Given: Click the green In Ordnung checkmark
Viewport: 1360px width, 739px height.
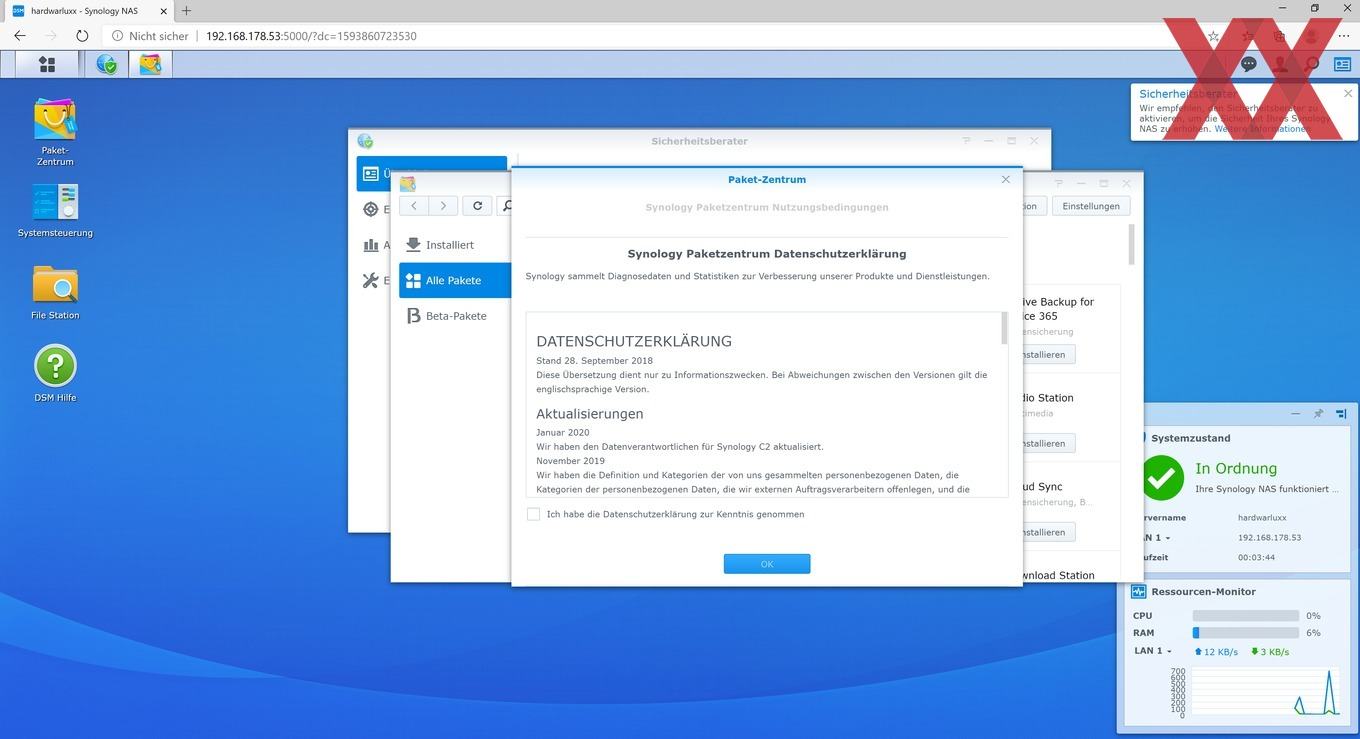Looking at the screenshot, I should (1163, 477).
